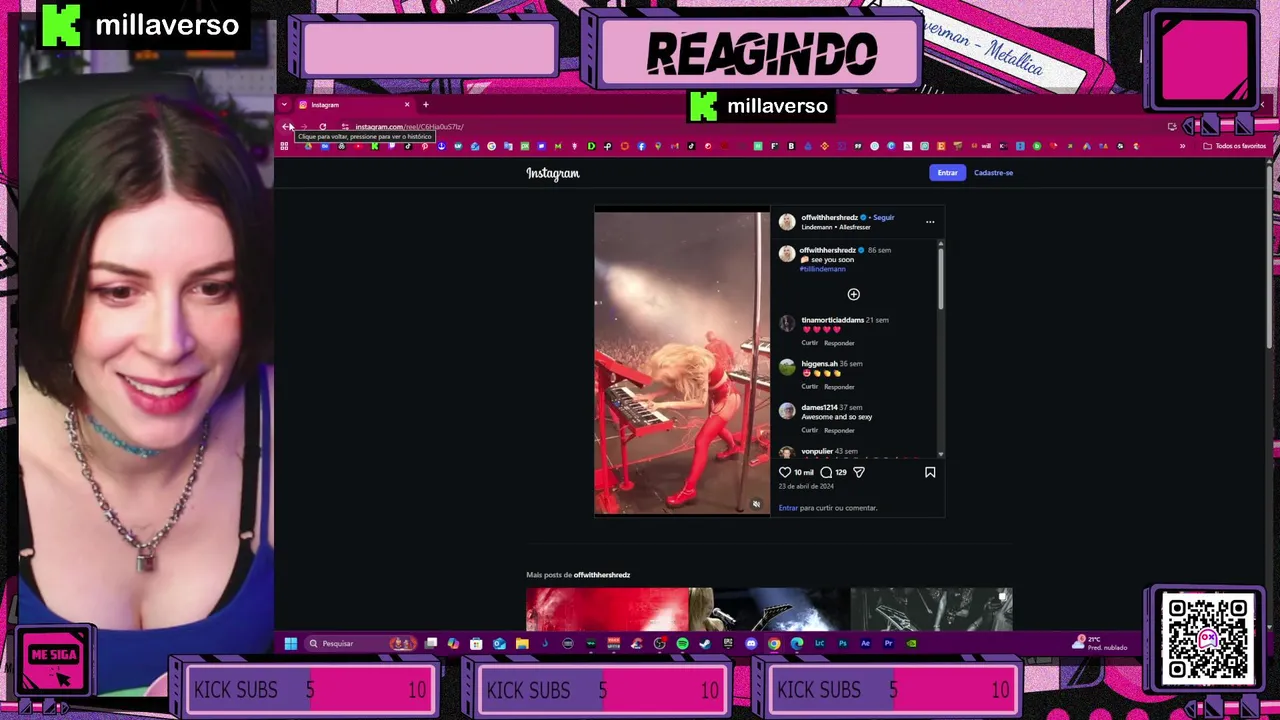Click offwithhershredz avatar in post header

point(787,222)
